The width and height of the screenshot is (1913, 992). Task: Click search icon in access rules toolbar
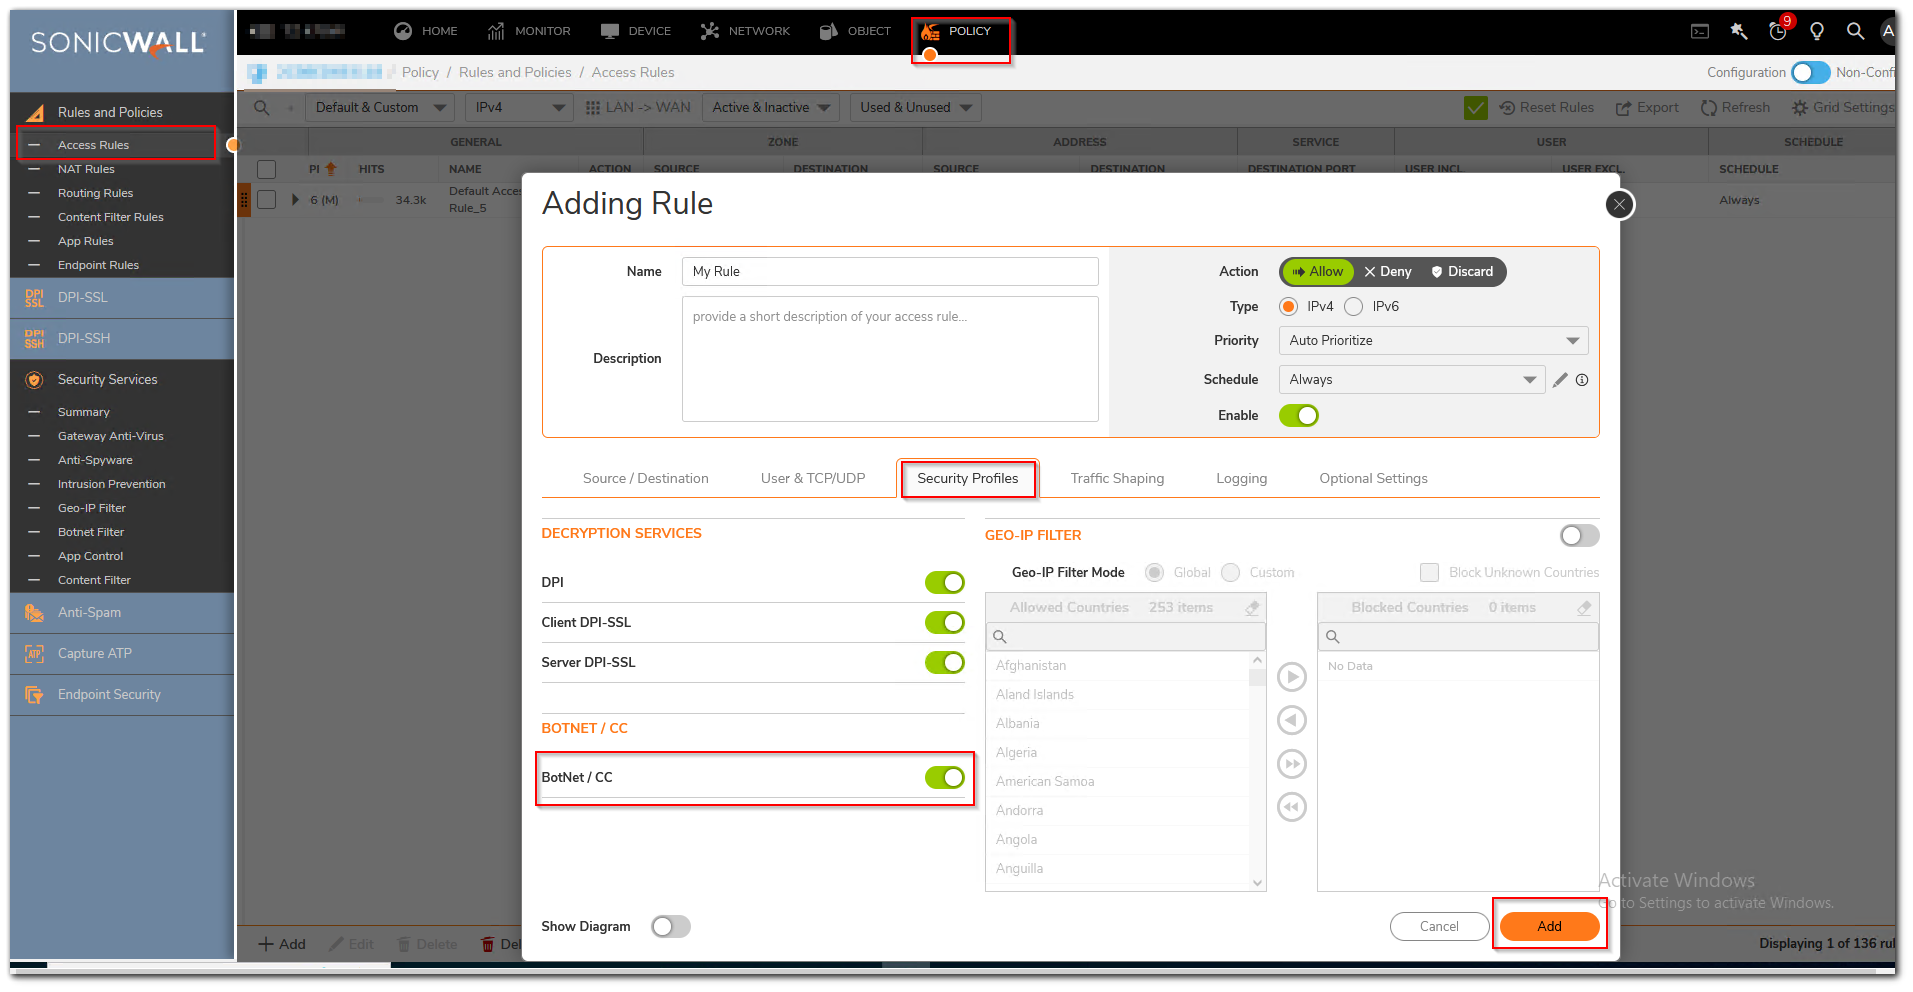(262, 108)
